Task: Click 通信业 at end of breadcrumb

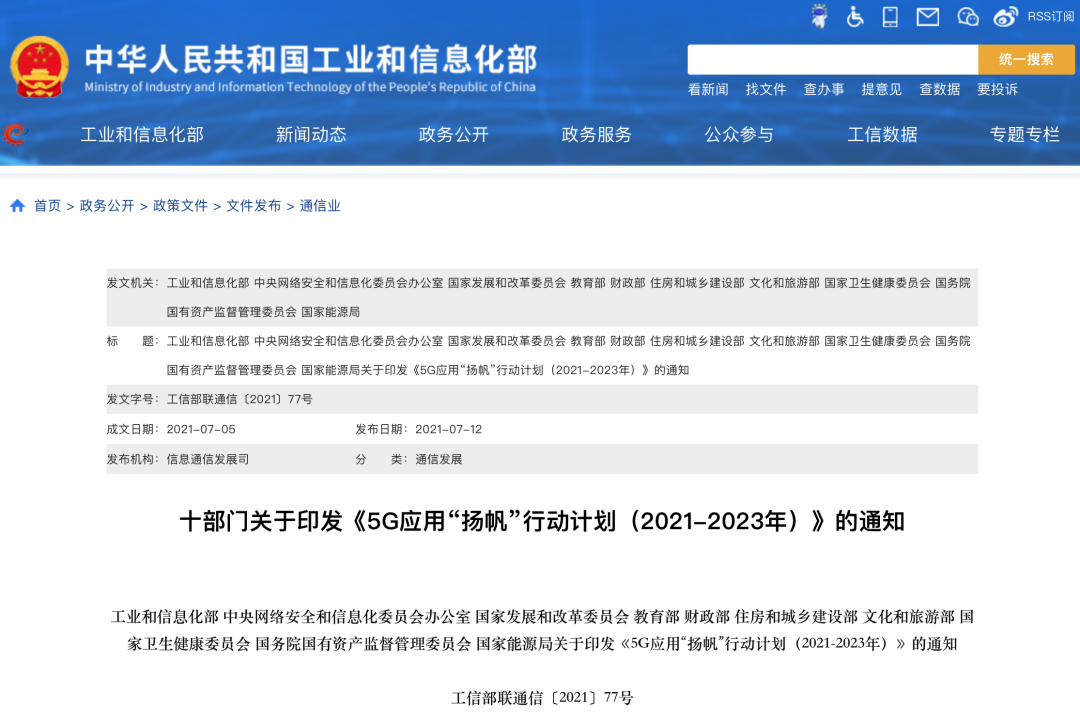Action: (x=320, y=206)
